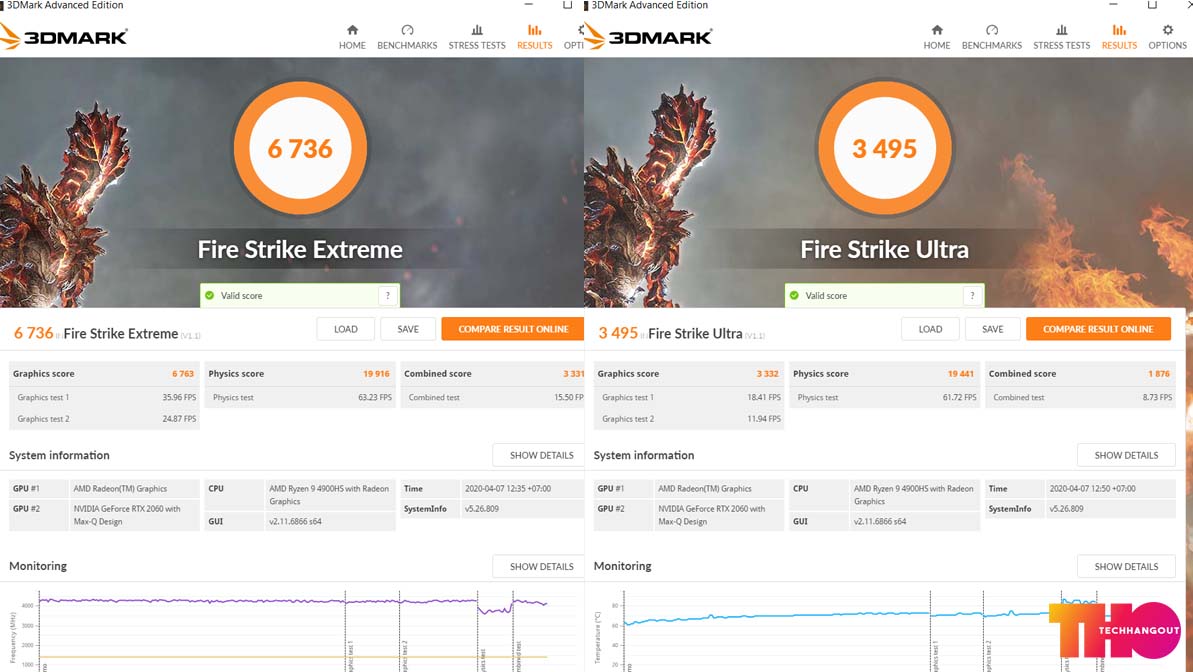
Task: Open Stress Tests in Fire Strike Ultra window
Action: tap(1061, 37)
